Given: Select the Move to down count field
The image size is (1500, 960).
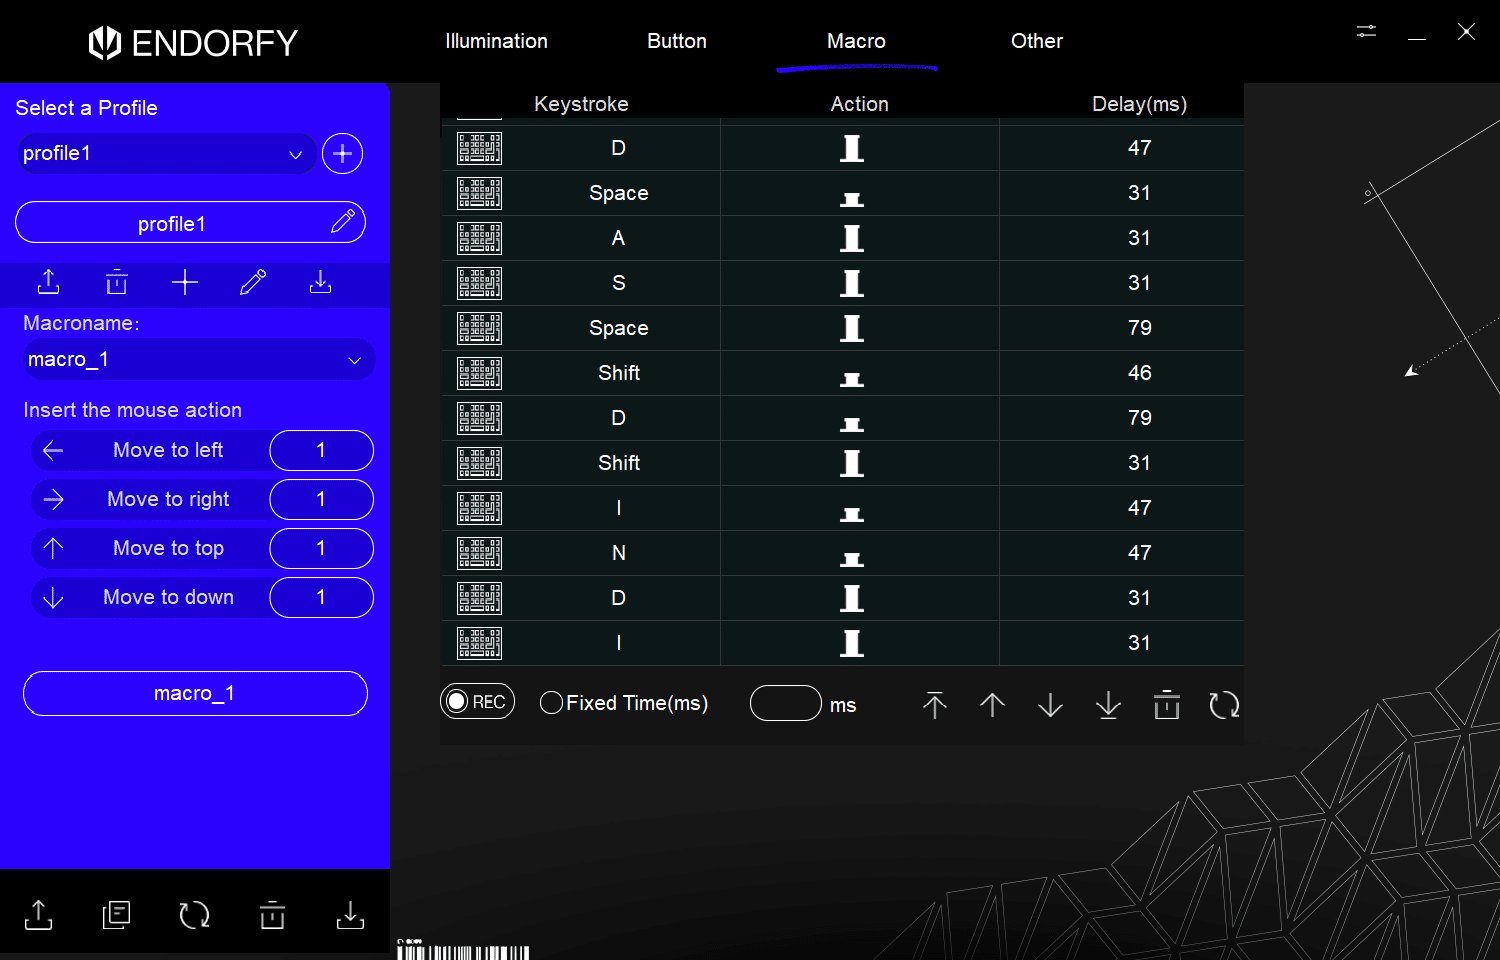Looking at the screenshot, I should coord(321,597).
